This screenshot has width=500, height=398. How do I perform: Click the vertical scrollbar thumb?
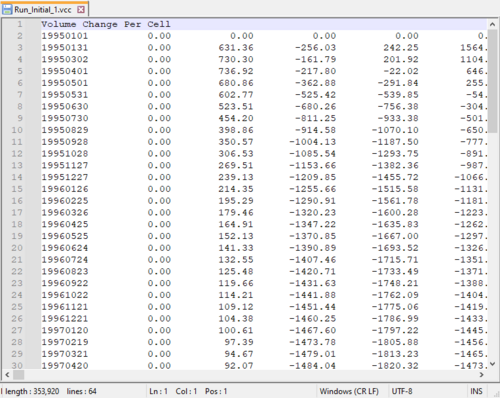point(492,81)
